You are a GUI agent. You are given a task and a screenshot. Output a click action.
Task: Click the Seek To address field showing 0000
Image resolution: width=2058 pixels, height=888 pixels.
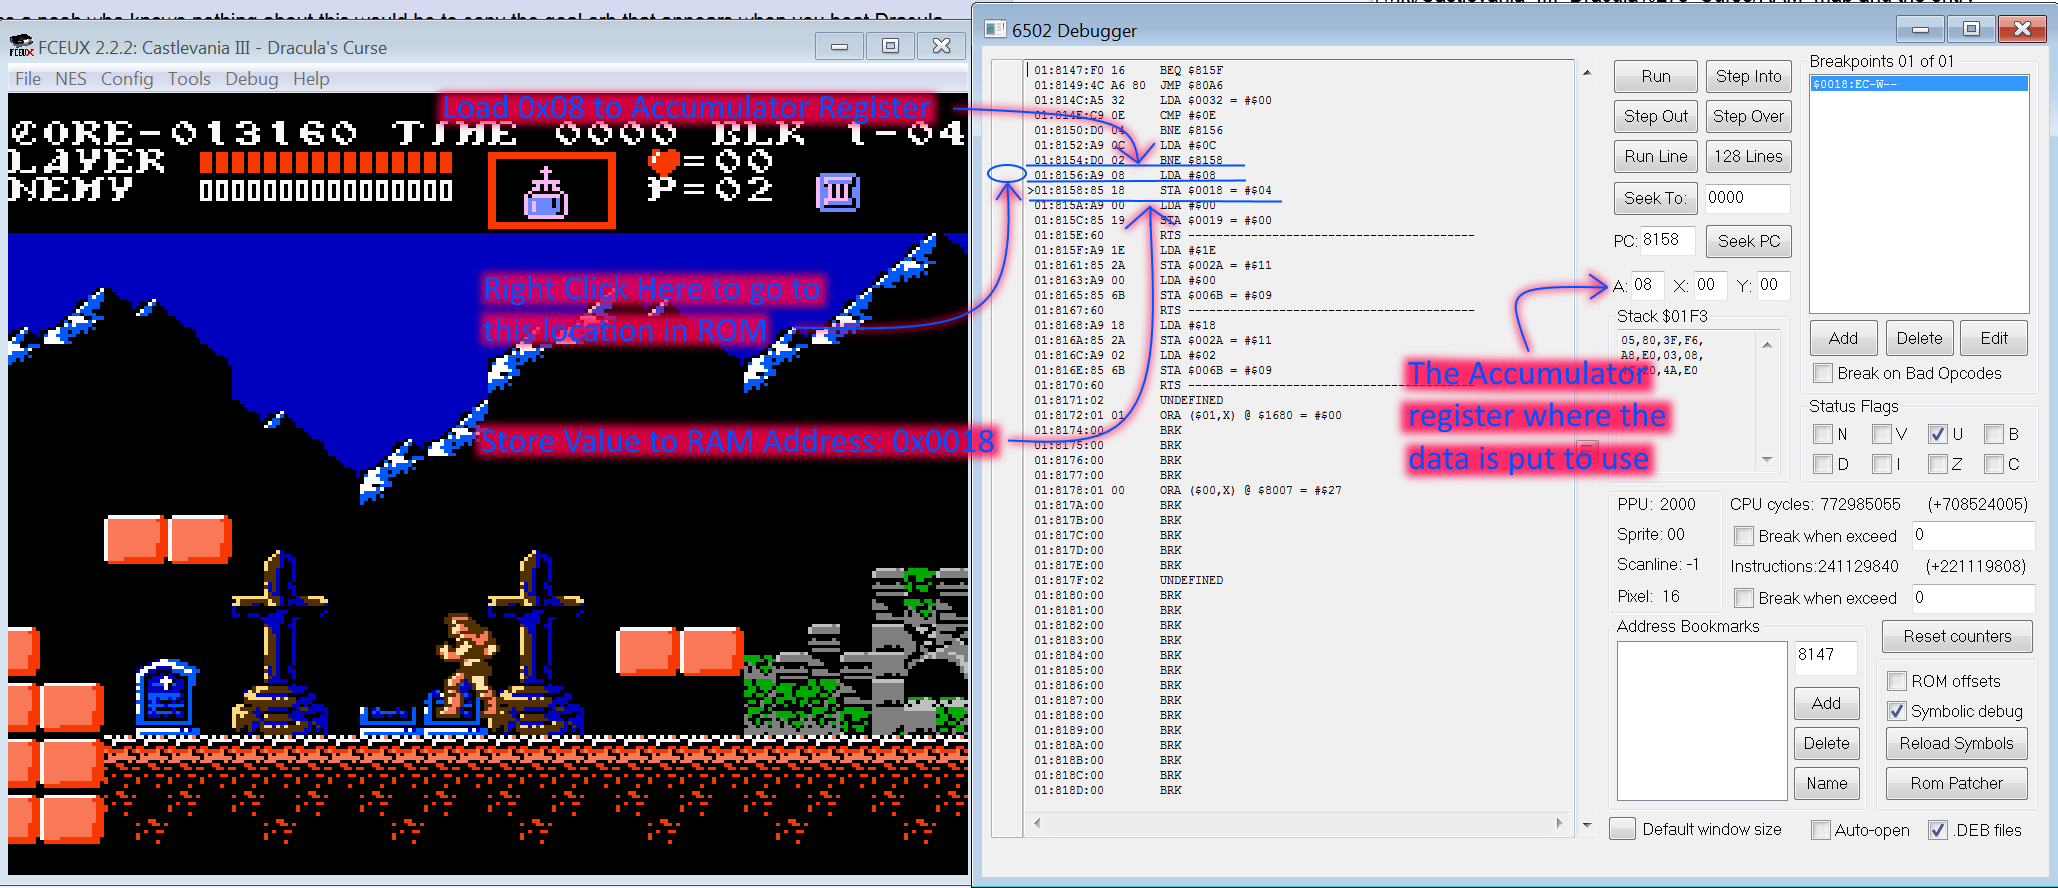(x=1747, y=198)
